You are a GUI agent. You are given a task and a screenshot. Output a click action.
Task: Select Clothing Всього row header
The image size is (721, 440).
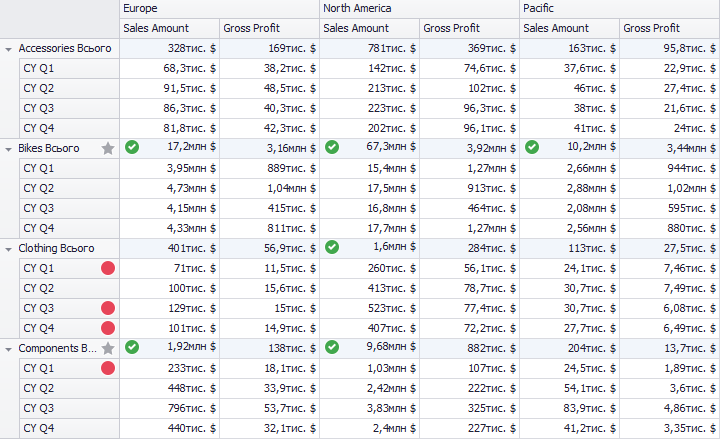(56, 248)
